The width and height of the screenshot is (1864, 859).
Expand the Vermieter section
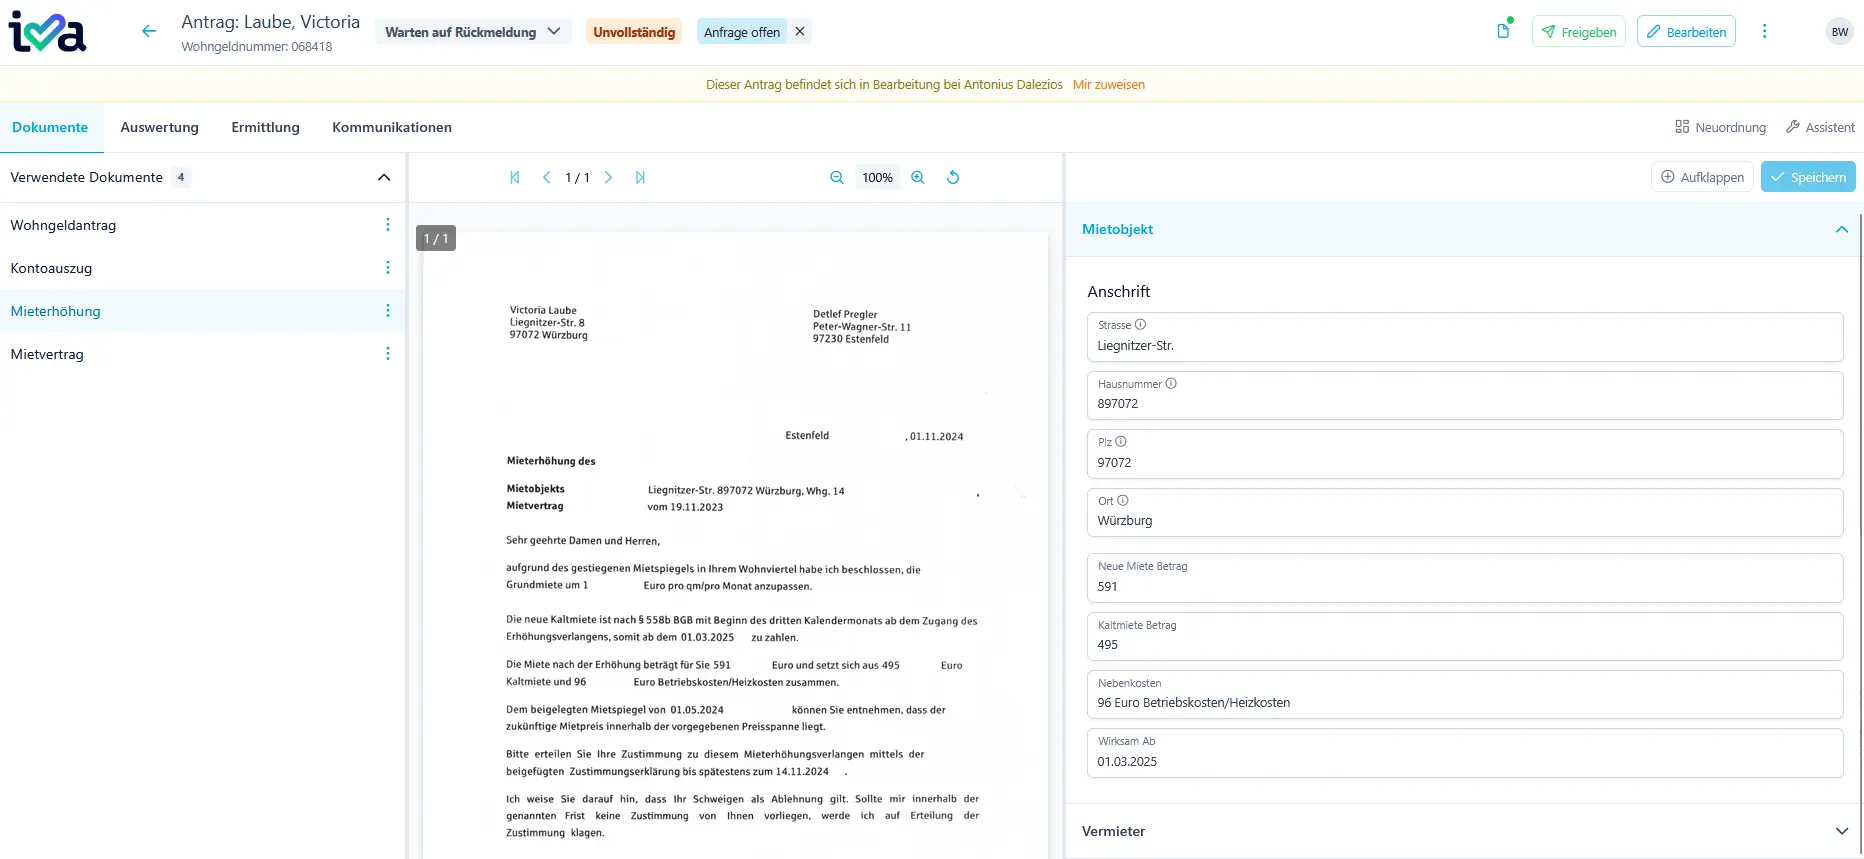[1841, 831]
